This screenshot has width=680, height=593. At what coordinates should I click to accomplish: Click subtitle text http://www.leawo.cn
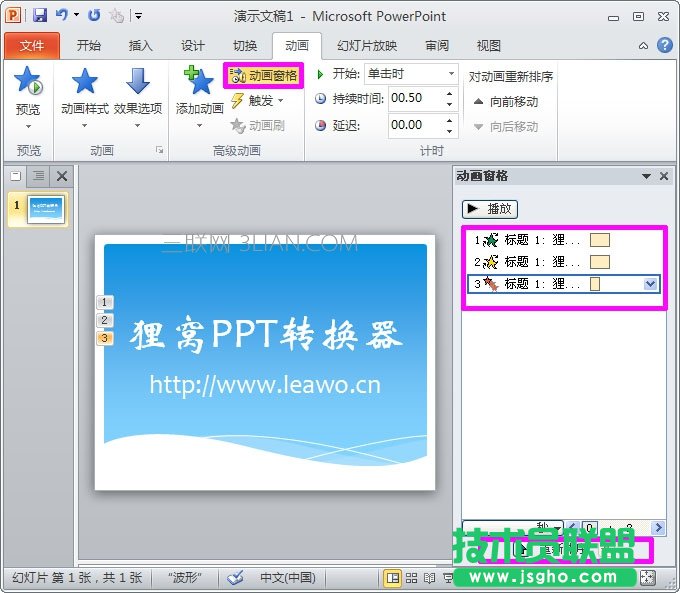coord(265,385)
